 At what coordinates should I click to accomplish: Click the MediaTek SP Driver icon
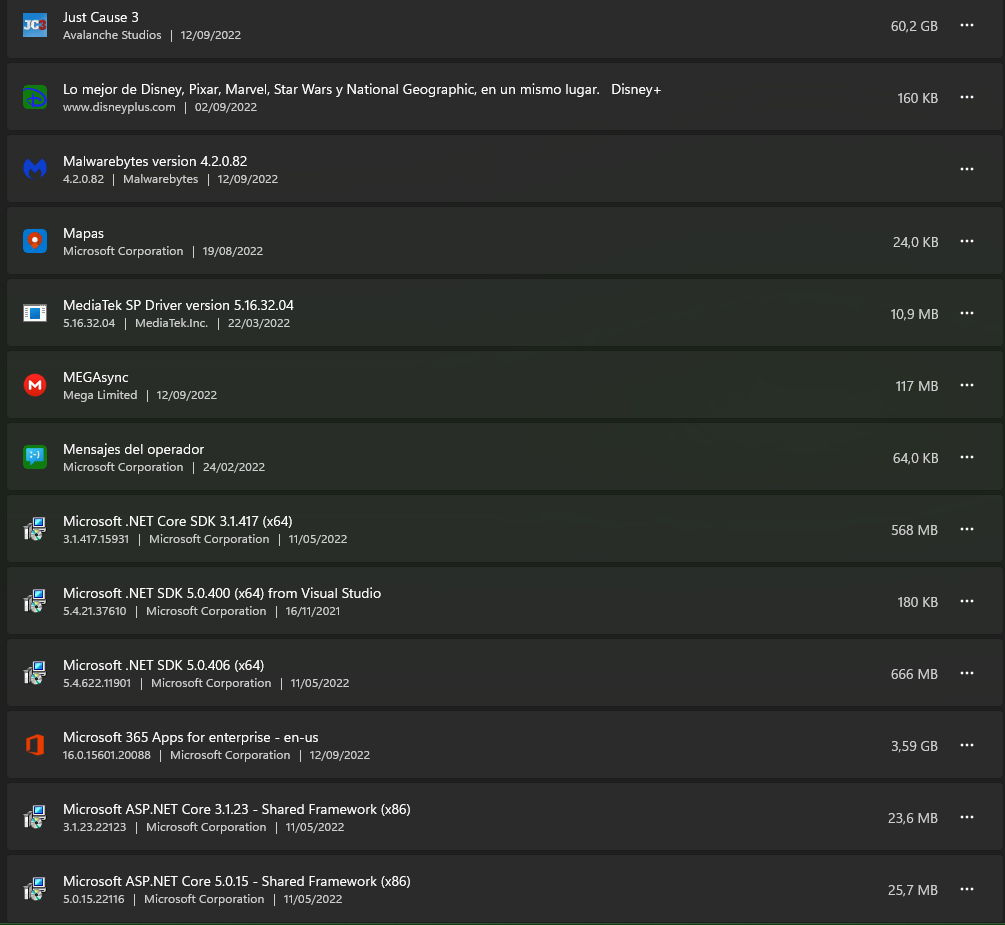(35, 313)
